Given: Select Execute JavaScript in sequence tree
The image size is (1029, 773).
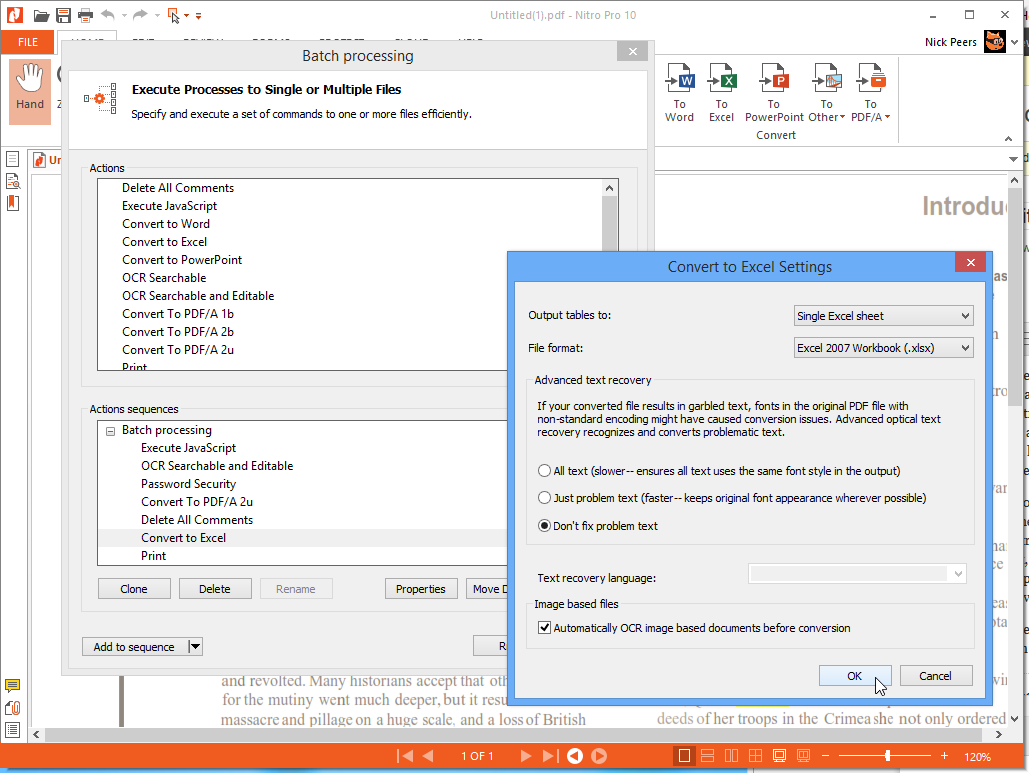Looking at the screenshot, I should coord(188,448).
